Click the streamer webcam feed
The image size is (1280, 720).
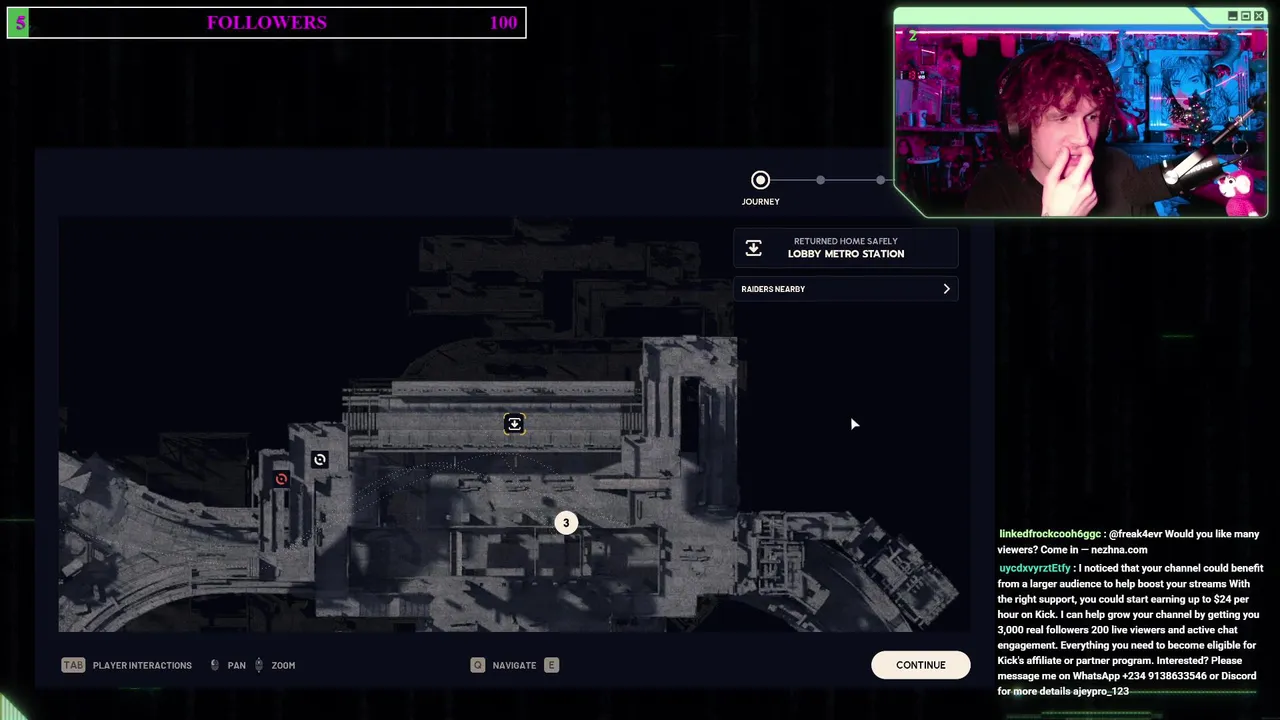(x=1081, y=121)
